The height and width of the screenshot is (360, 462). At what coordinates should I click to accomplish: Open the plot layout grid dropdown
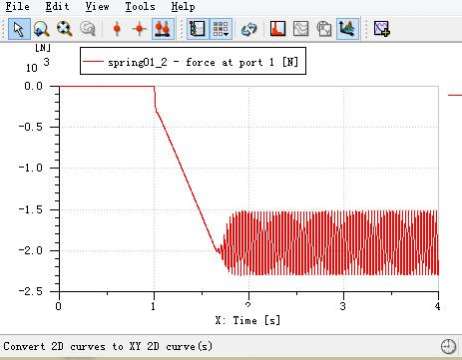(x=221, y=29)
